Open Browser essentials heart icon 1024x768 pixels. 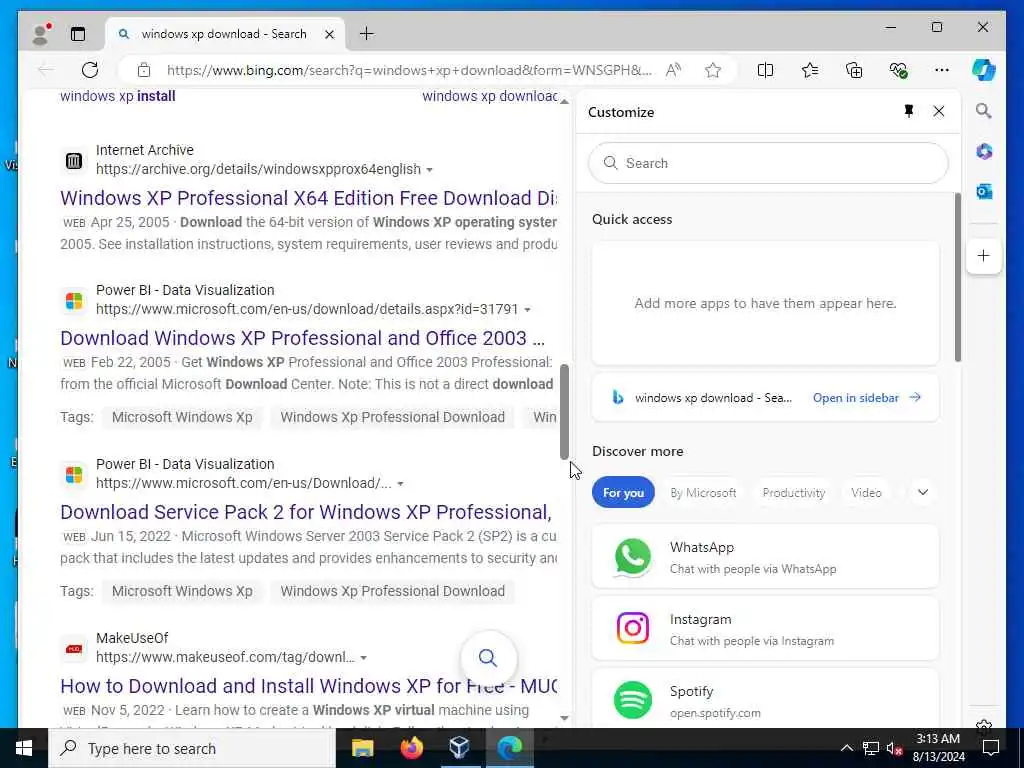tap(898, 70)
